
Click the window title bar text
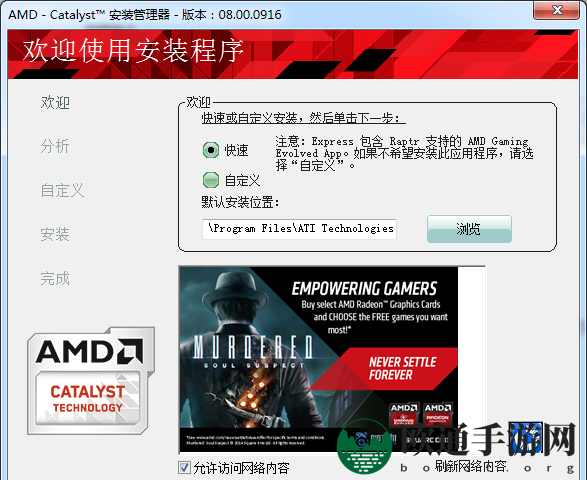coord(145,15)
